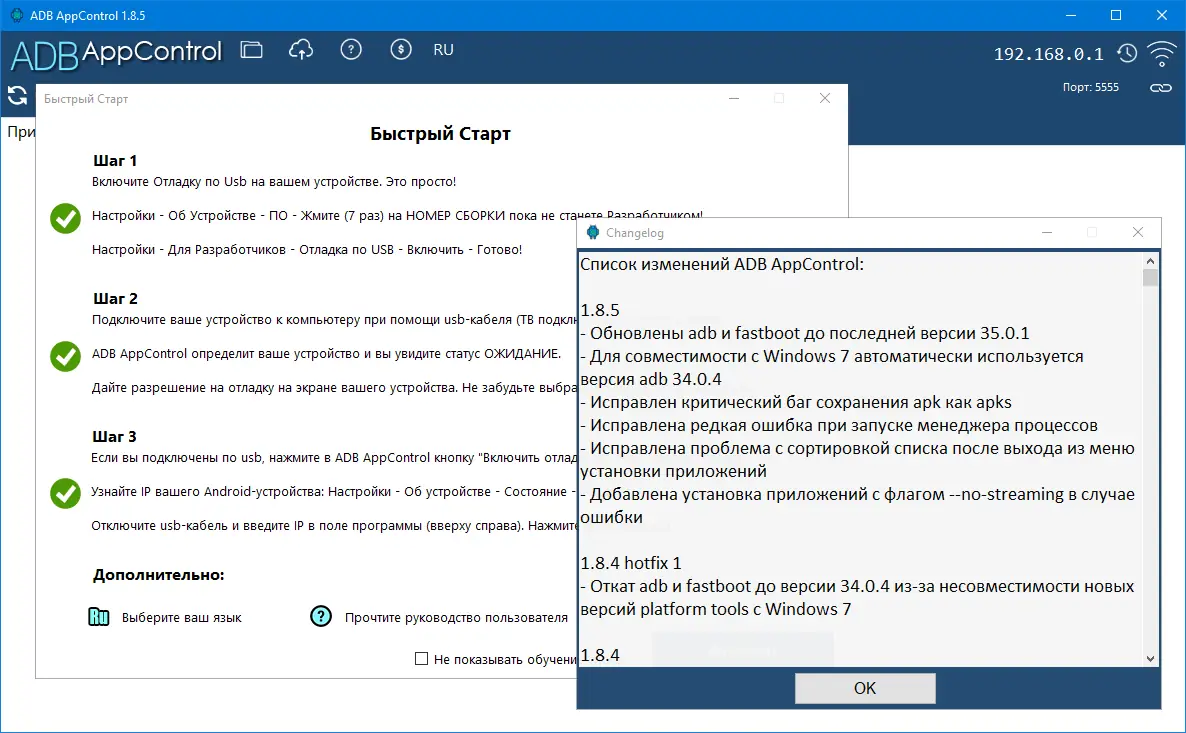Close the Быстрый Старт window
Image resolution: width=1186 pixels, height=733 pixels.
click(825, 98)
